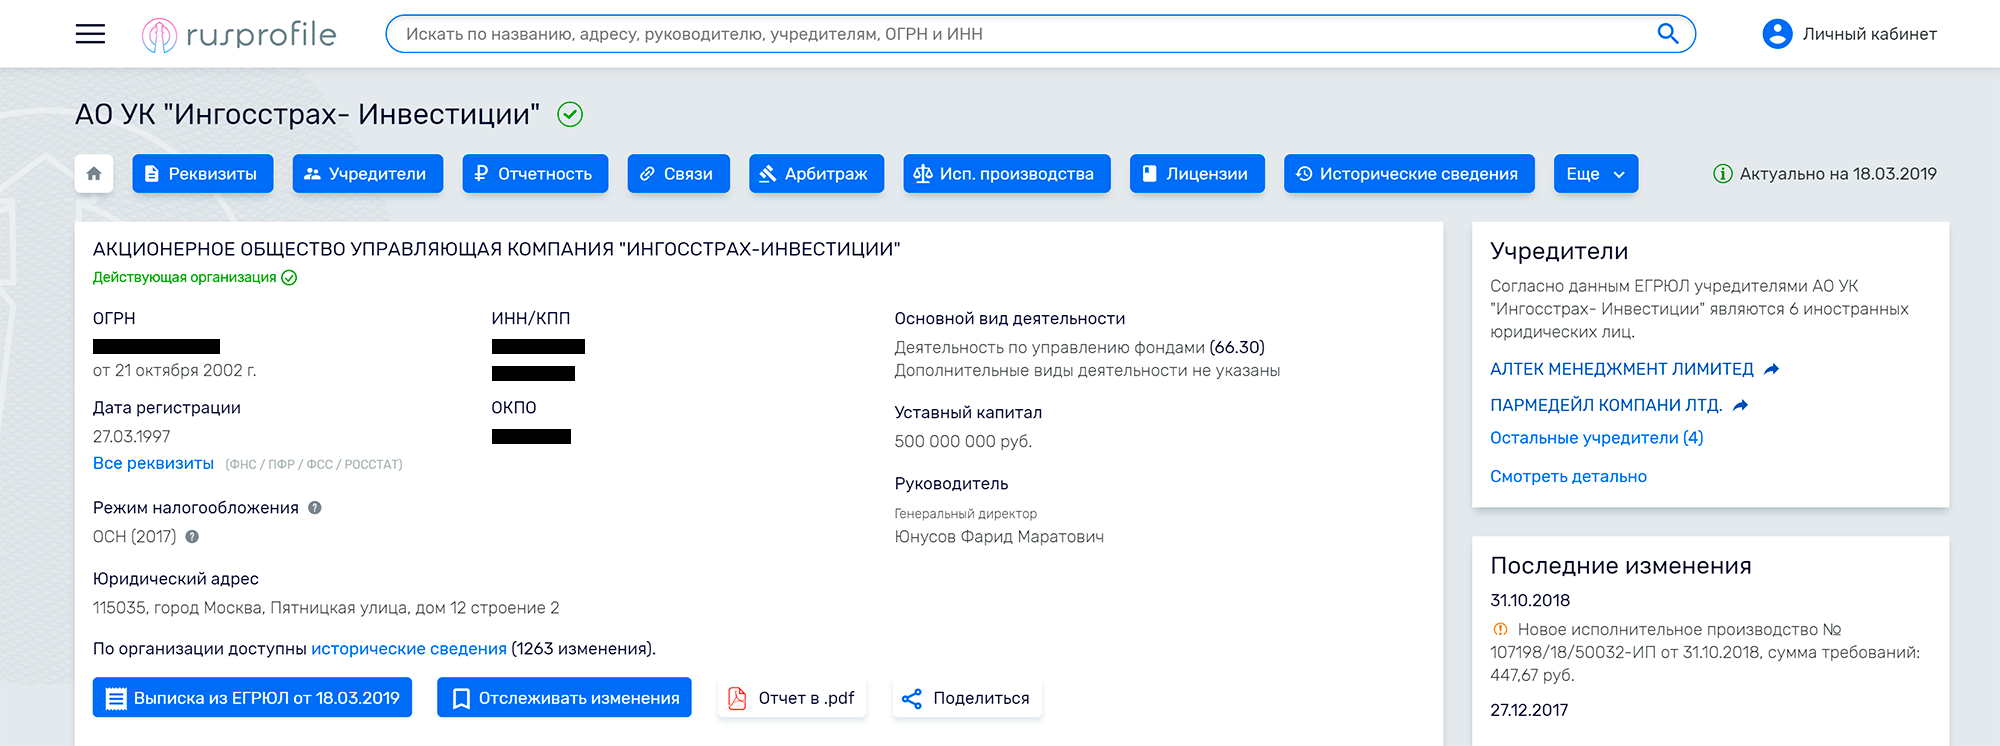Go to the home tab icon

(94, 173)
